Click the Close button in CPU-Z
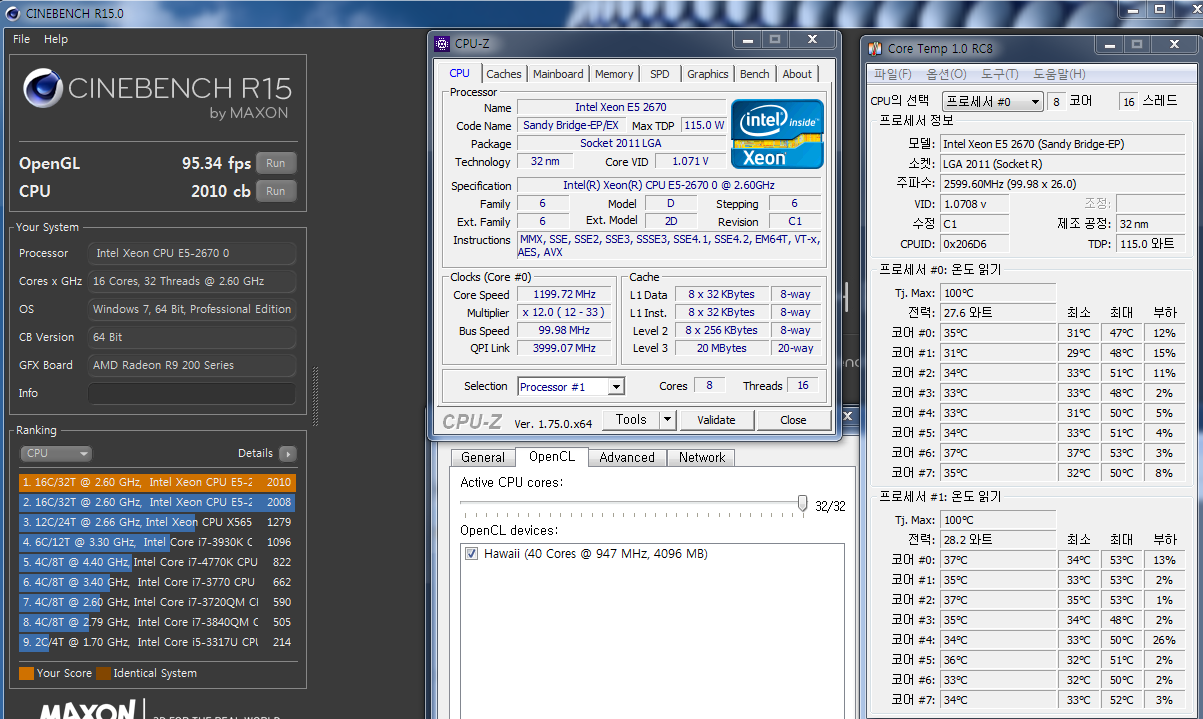This screenshot has width=1203, height=719. pyautogui.click(x=793, y=420)
